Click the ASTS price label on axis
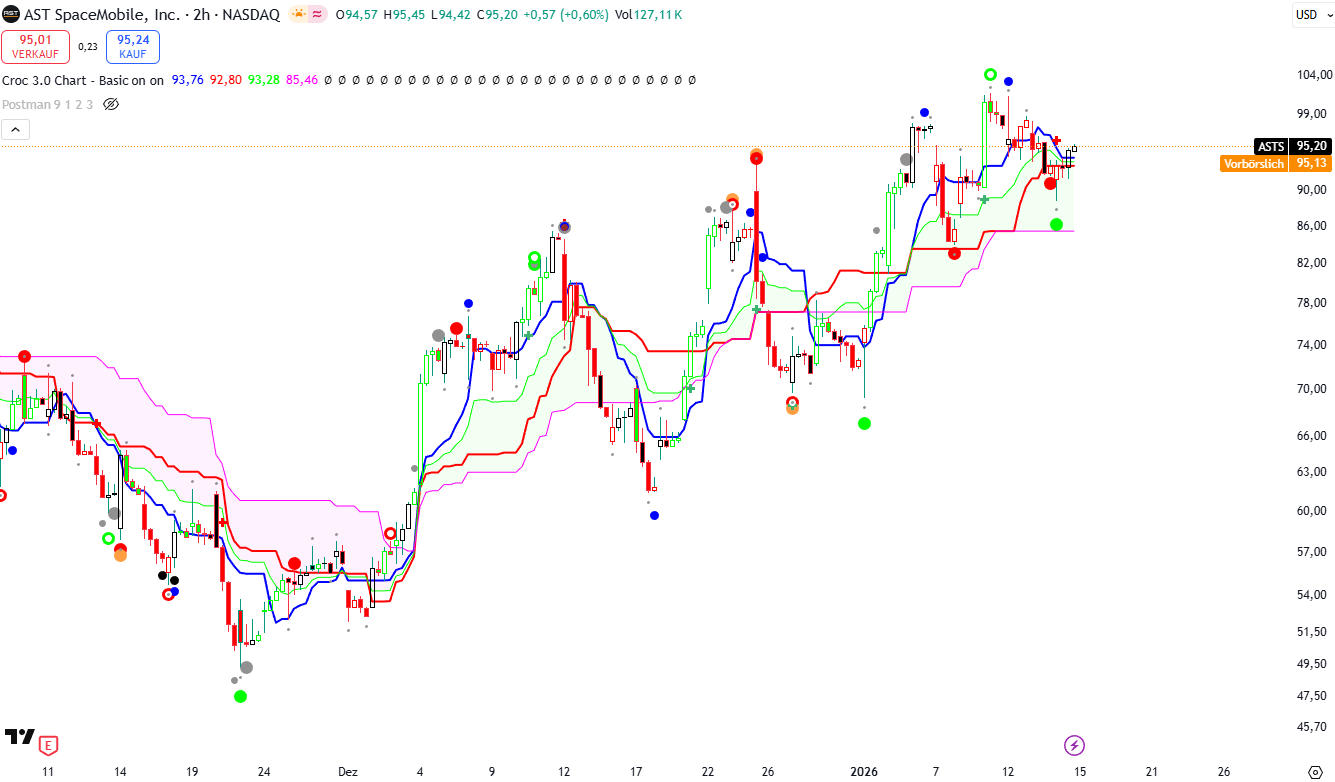 click(1270, 146)
